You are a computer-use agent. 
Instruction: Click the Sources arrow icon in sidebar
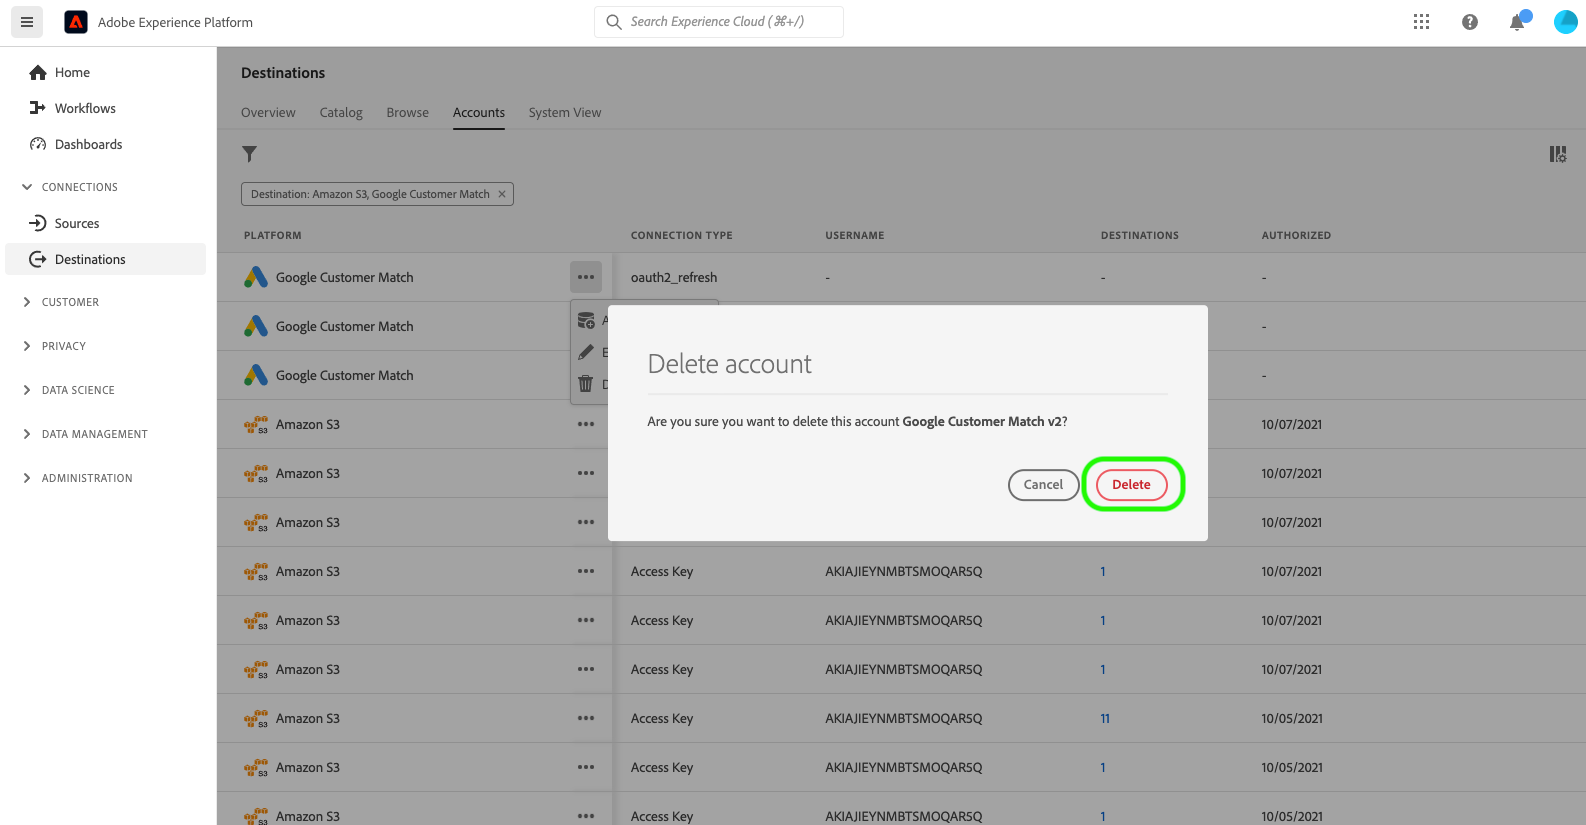click(38, 223)
